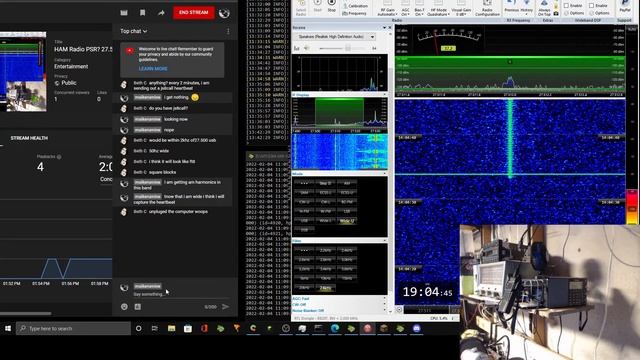Image resolution: width=640 pixels, height=360 pixels.
Task: Click the horizontal scrollbar under stream analytics
Action: pyautogui.click(x=26, y=313)
